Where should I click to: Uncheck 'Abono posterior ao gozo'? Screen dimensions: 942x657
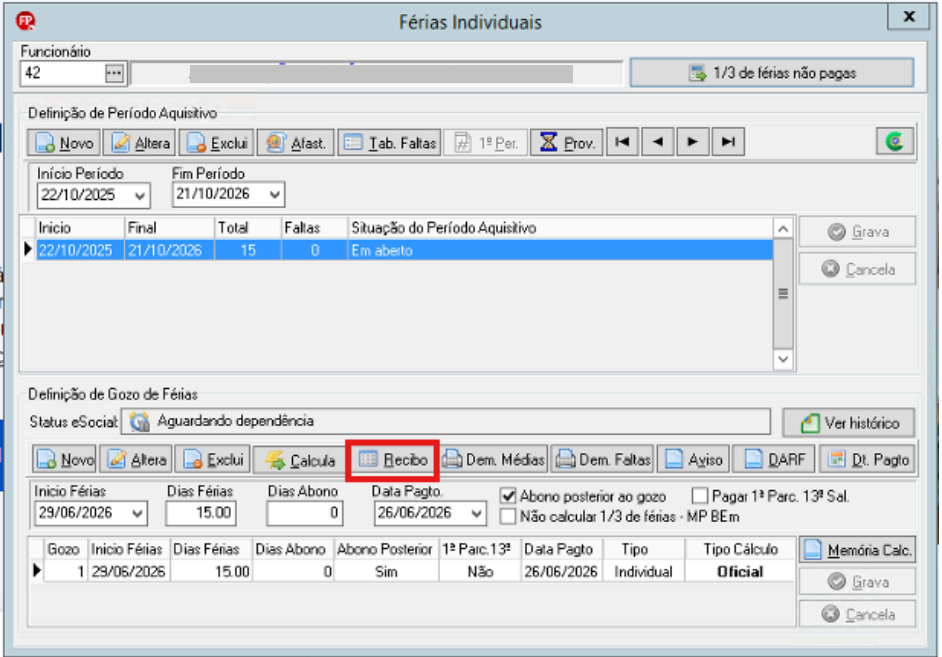[x=508, y=496]
